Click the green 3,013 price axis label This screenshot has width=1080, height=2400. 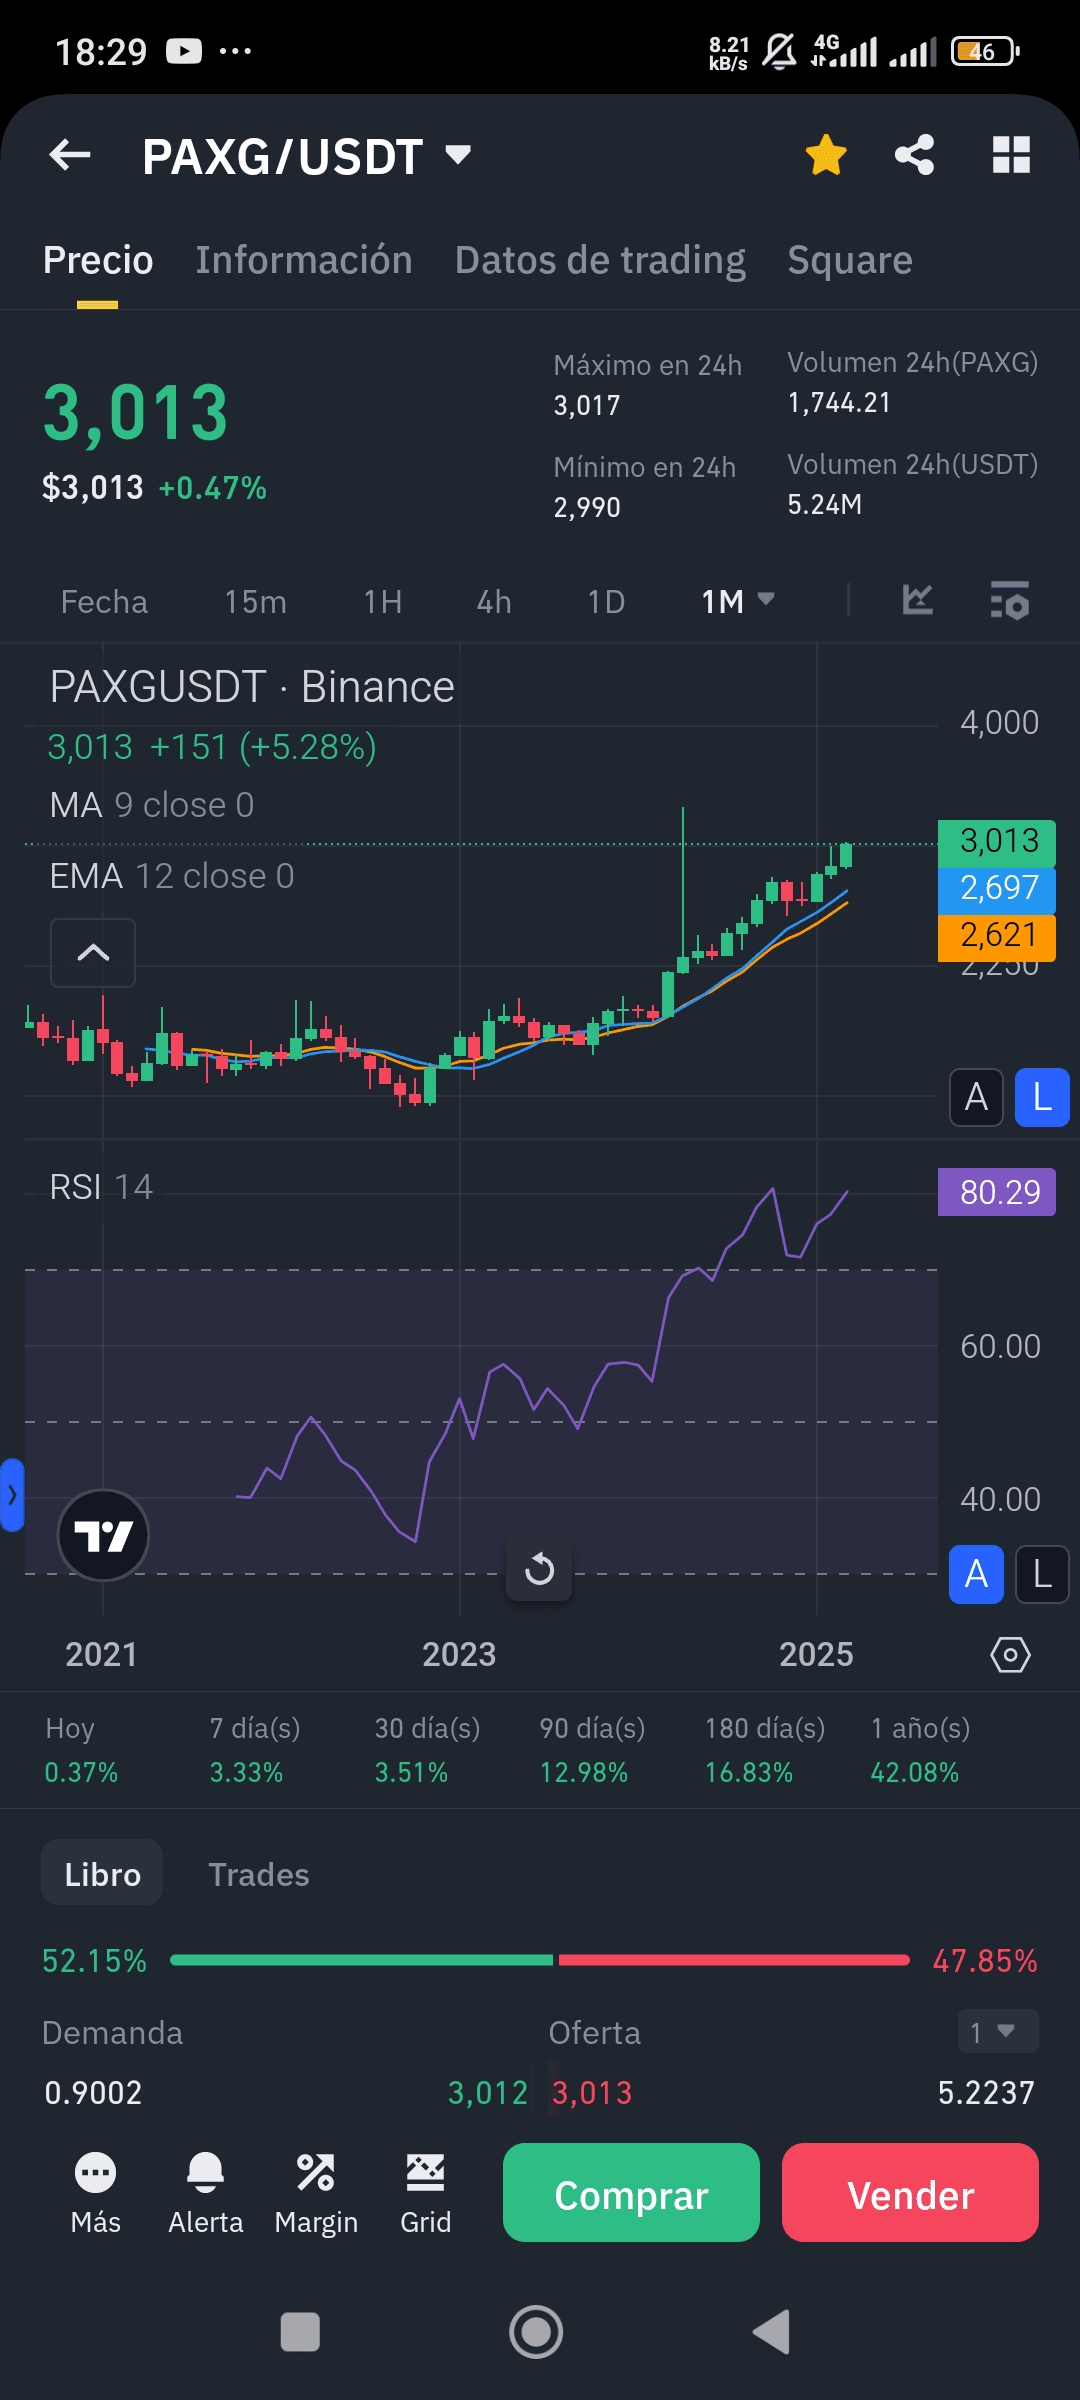click(x=997, y=841)
